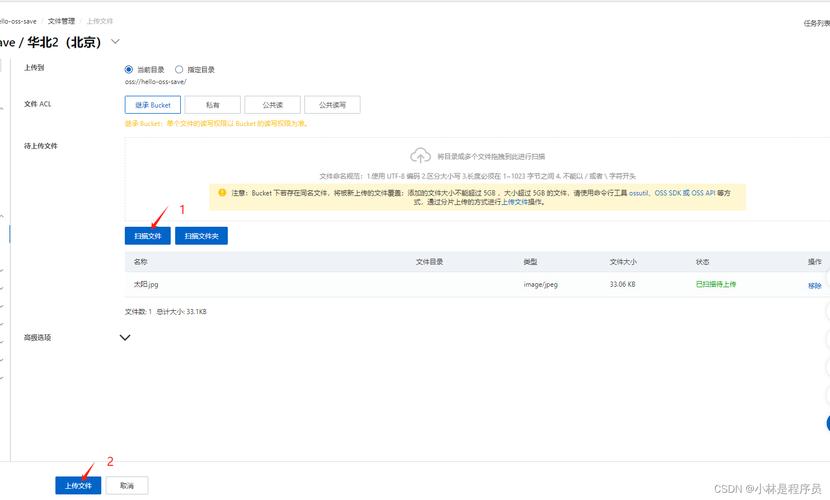Click the 扫描文件 button
Image resolution: width=830 pixels, height=500 pixels.
[148, 236]
